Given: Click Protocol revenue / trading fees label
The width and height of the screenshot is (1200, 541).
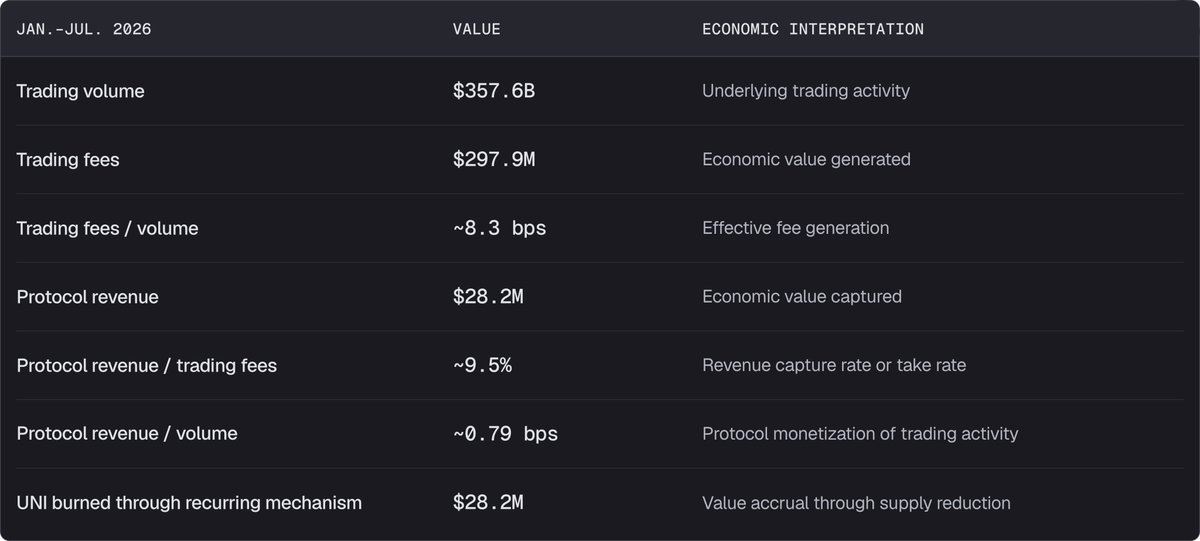Looking at the screenshot, I should pos(146,366).
